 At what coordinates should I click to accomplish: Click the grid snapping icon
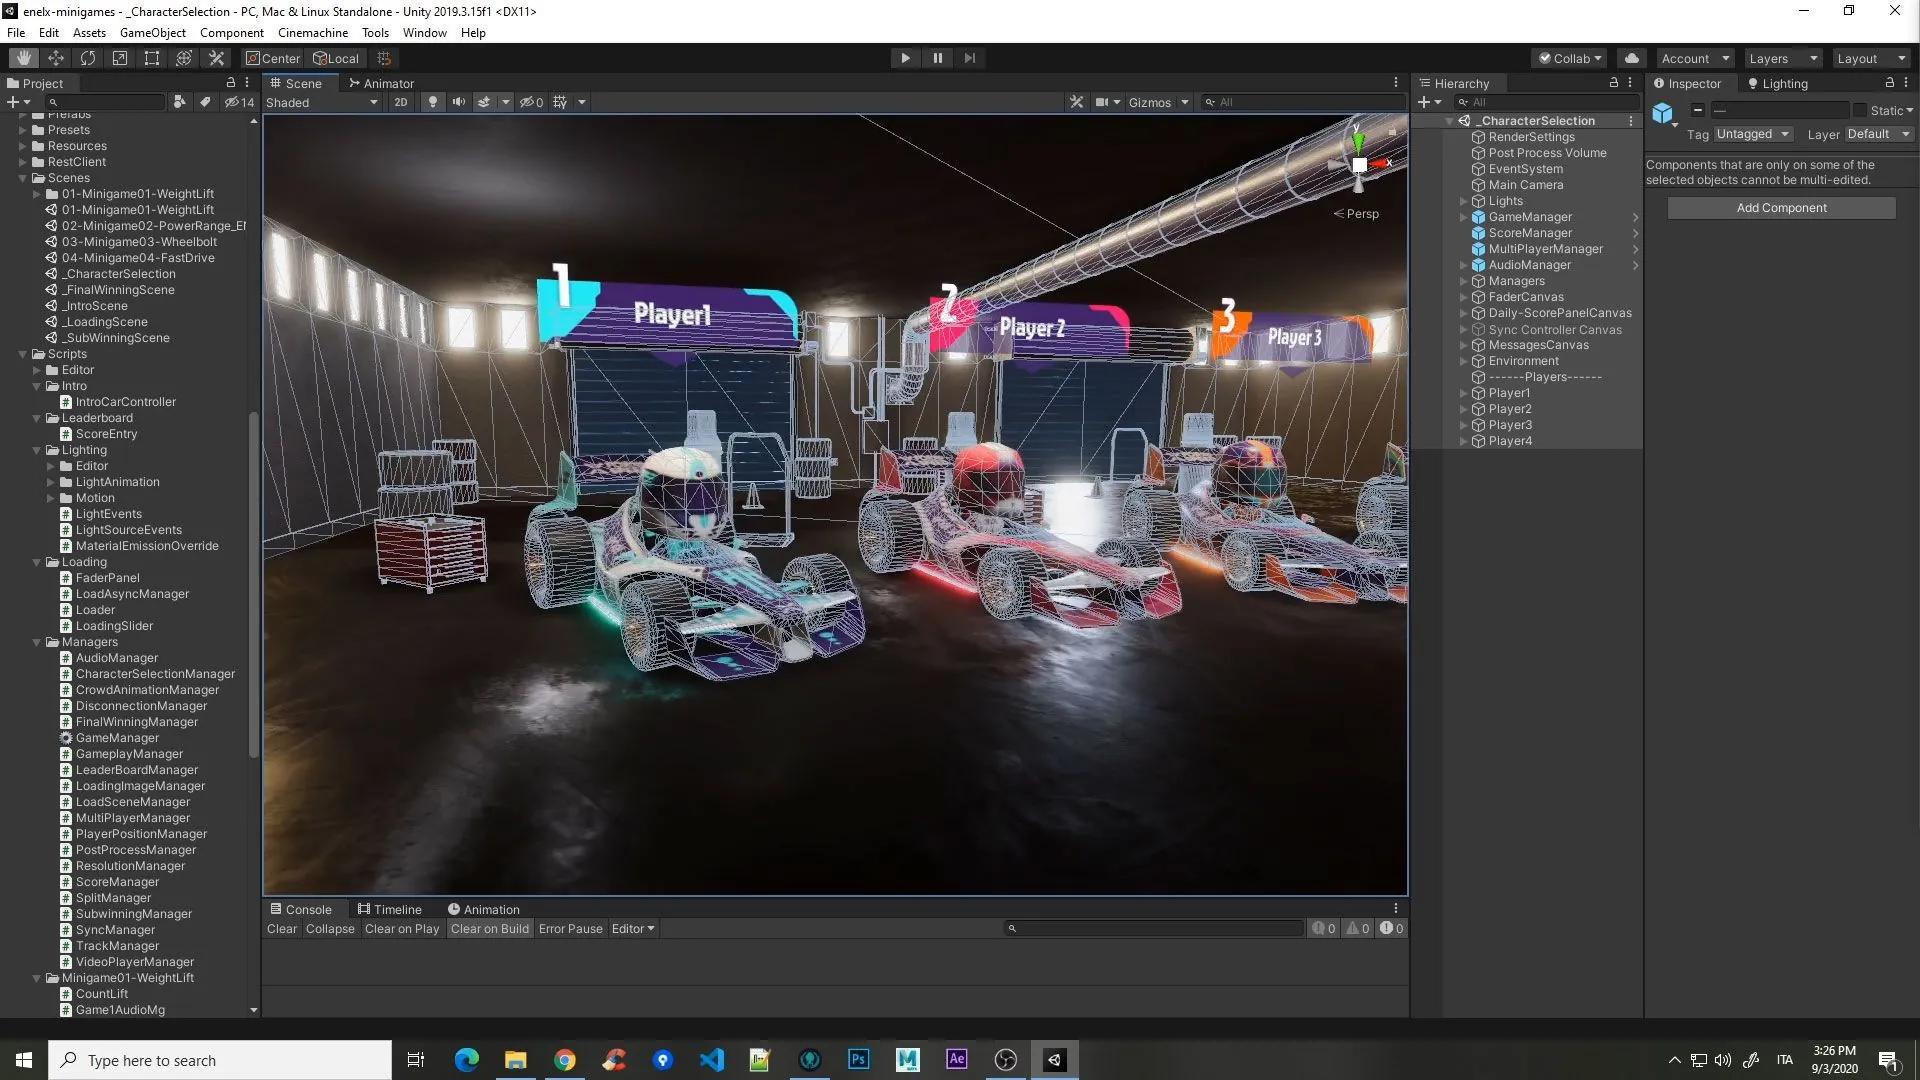(x=384, y=58)
